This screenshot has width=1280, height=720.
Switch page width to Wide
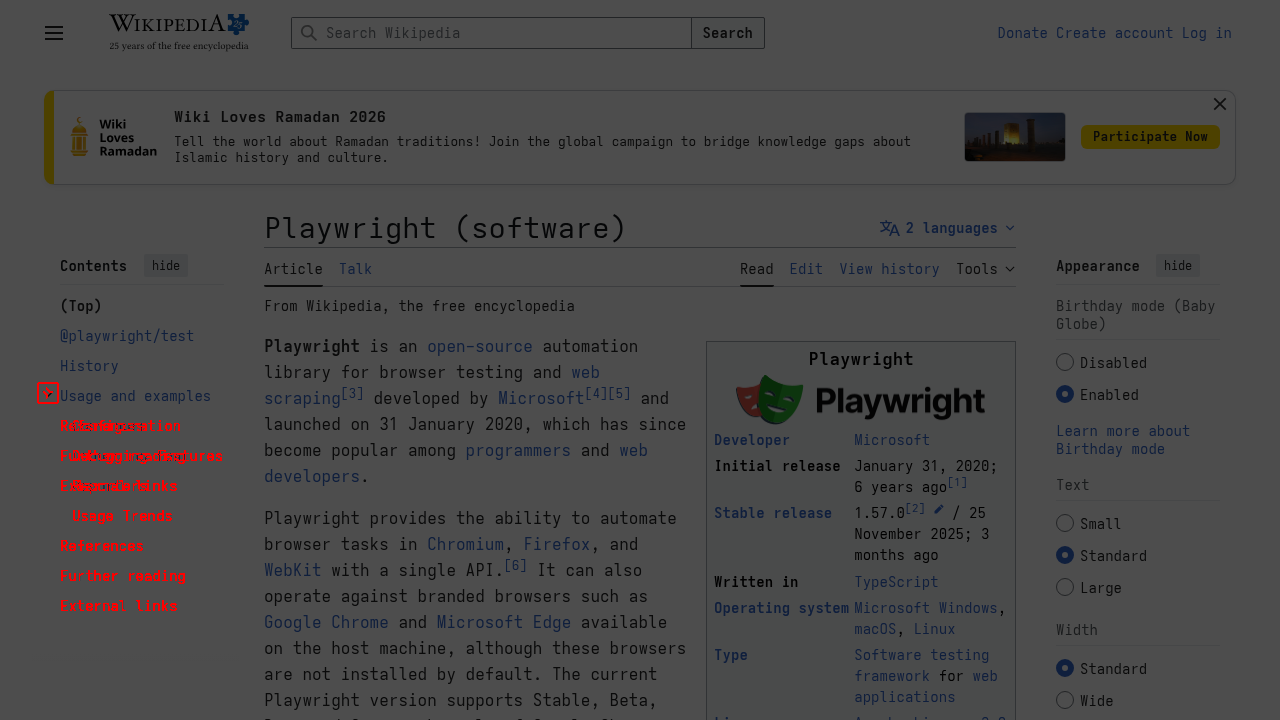(x=1065, y=700)
